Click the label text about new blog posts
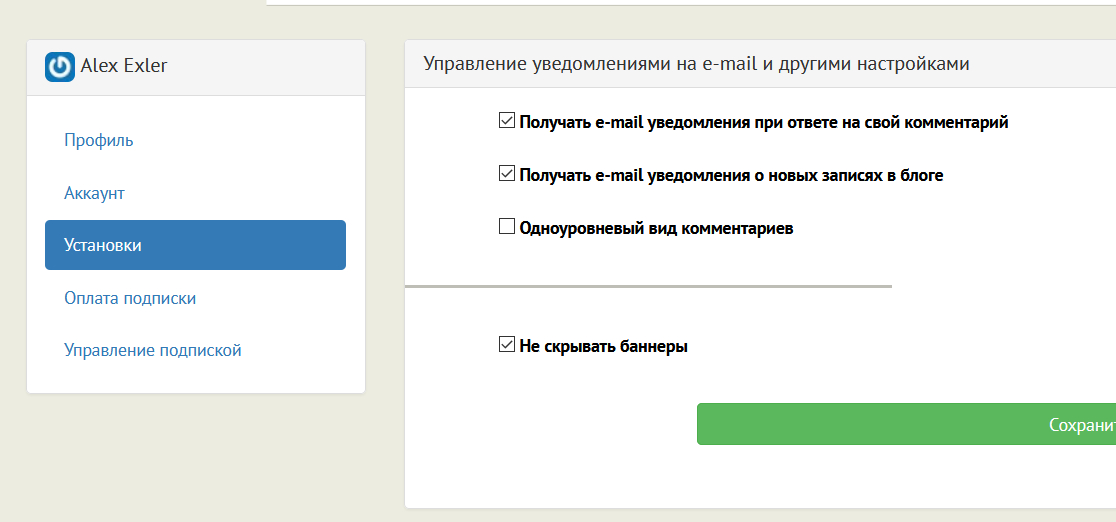1116x522 pixels. 731,175
